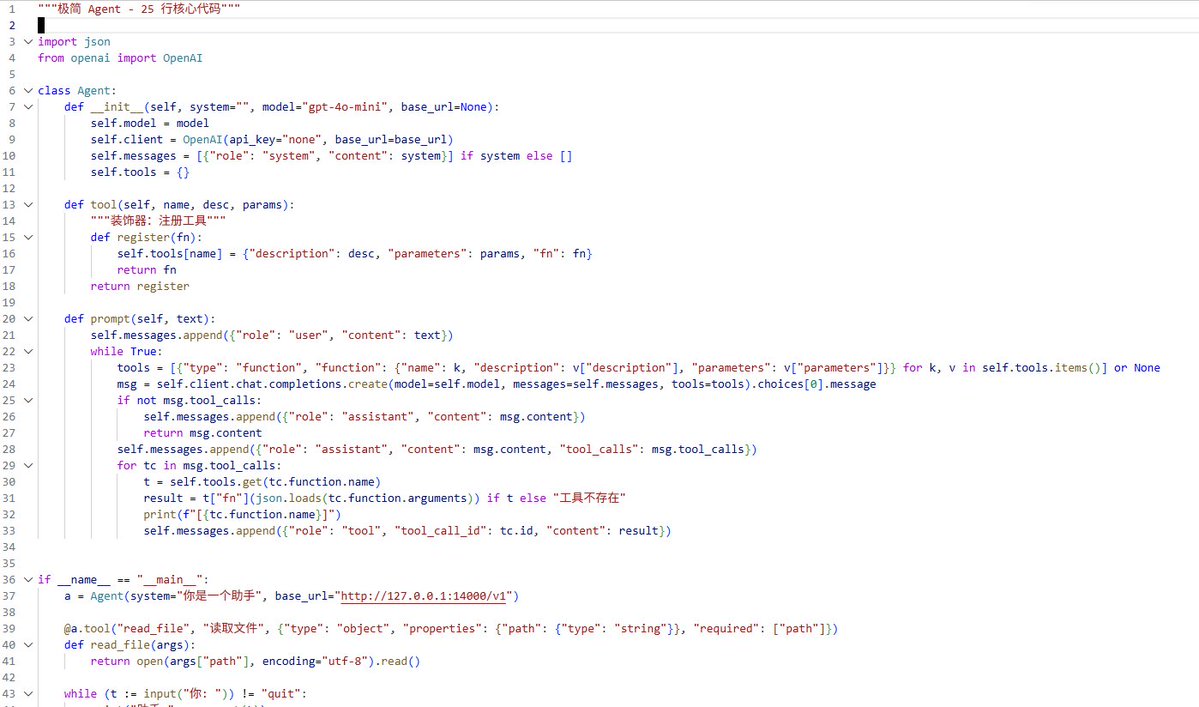
Task: Fold the 'if not msg.tool_calls' block
Action: [x=28, y=401]
